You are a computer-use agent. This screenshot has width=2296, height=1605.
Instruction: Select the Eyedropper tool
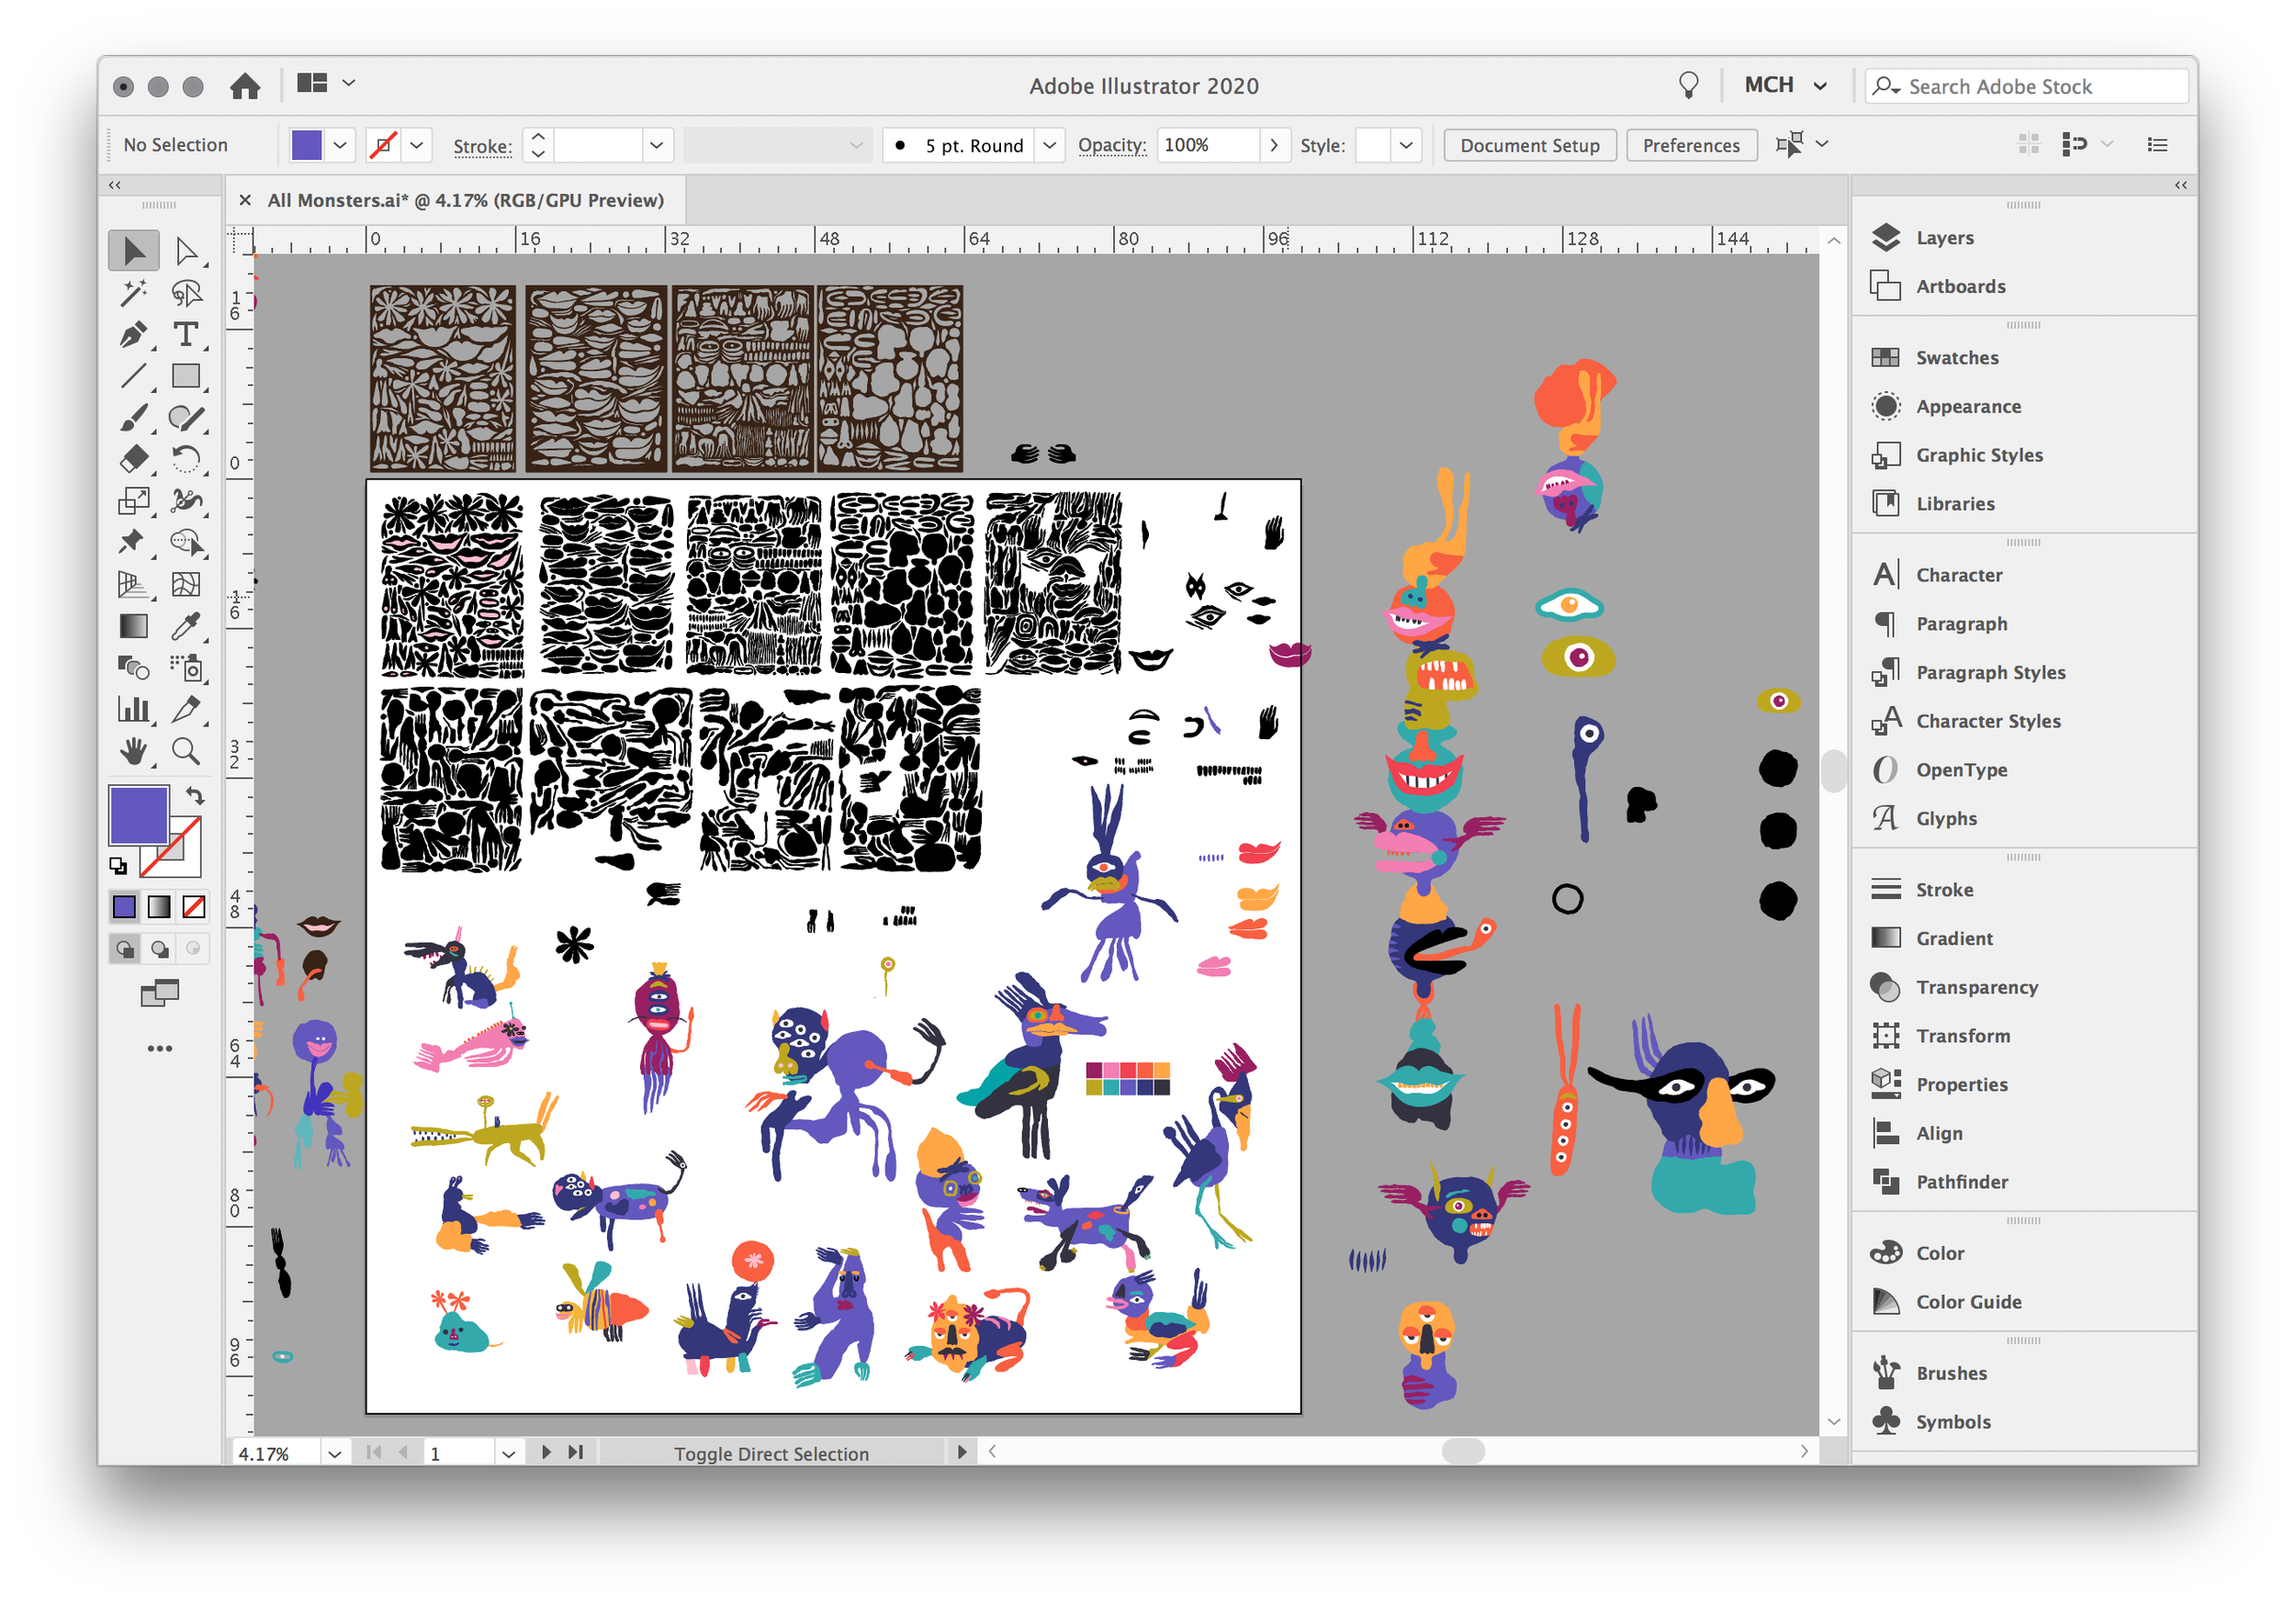coord(187,625)
